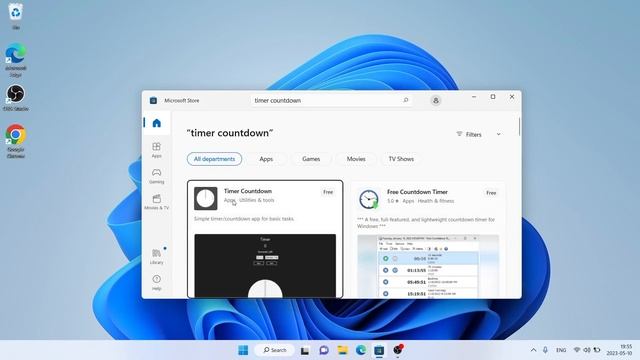This screenshot has height=360, width=640.
Task: Go to Microsoft Store Home page
Action: coord(157,123)
